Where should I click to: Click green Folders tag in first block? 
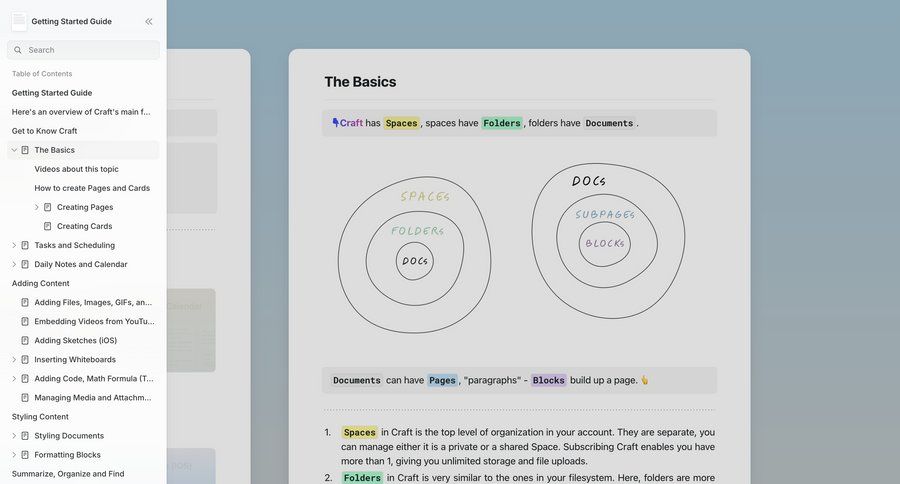click(x=502, y=123)
